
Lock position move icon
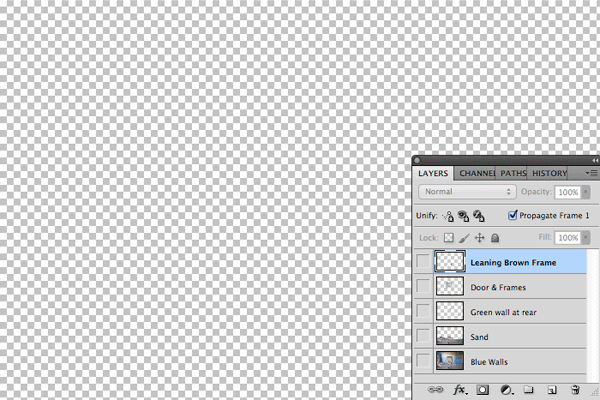point(479,238)
